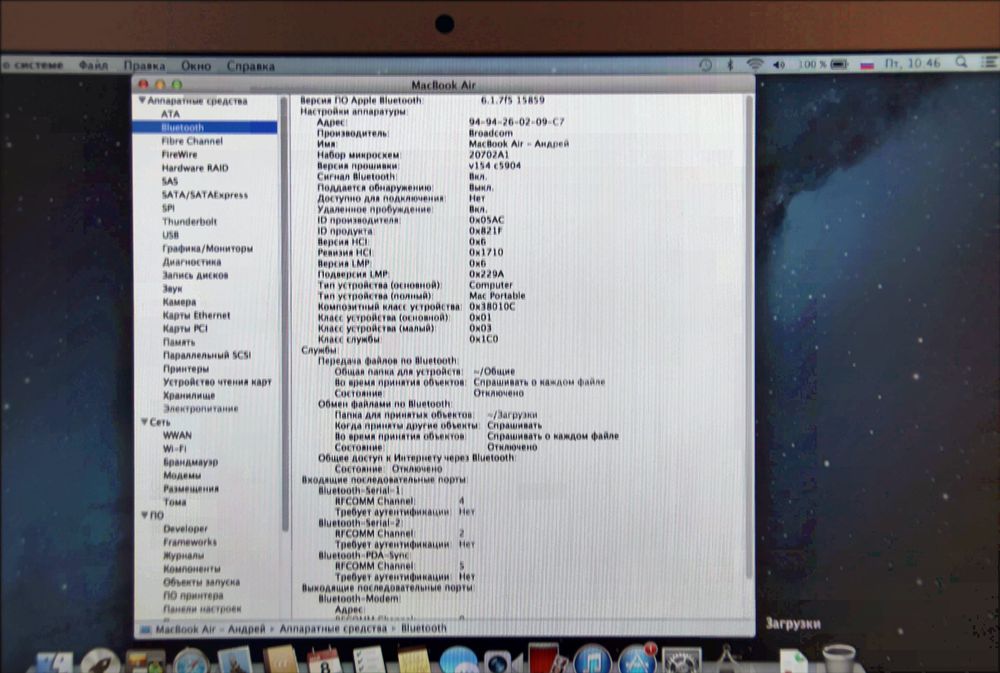Screen dimensions: 1000x673
Task: Select SATA/SATAExpress in the sidebar
Action: tap(205, 195)
